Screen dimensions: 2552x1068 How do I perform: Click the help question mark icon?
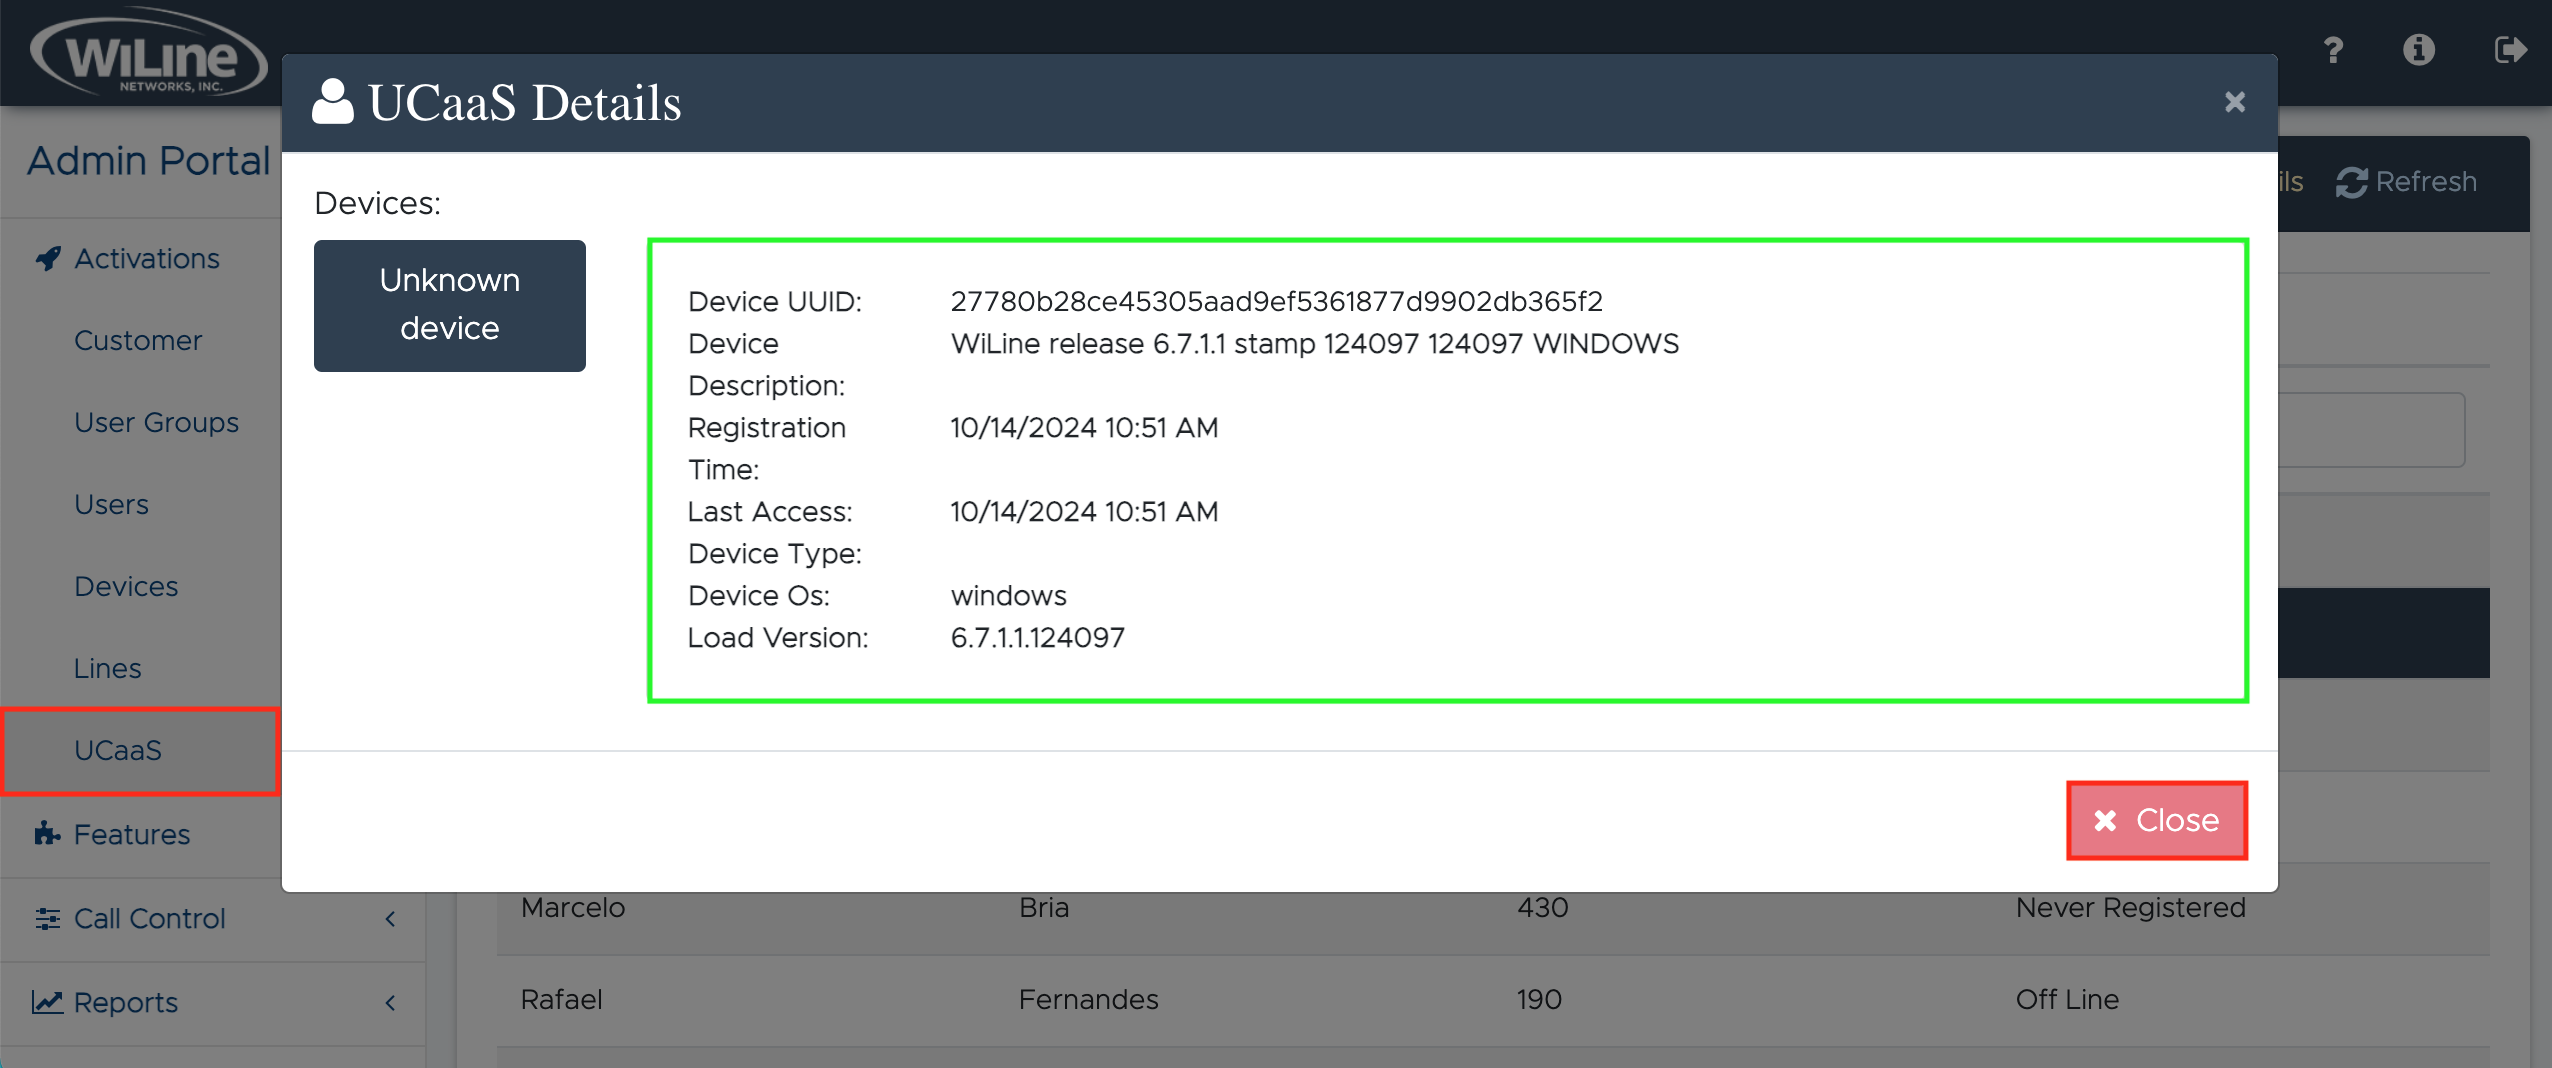pos(2333,50)
